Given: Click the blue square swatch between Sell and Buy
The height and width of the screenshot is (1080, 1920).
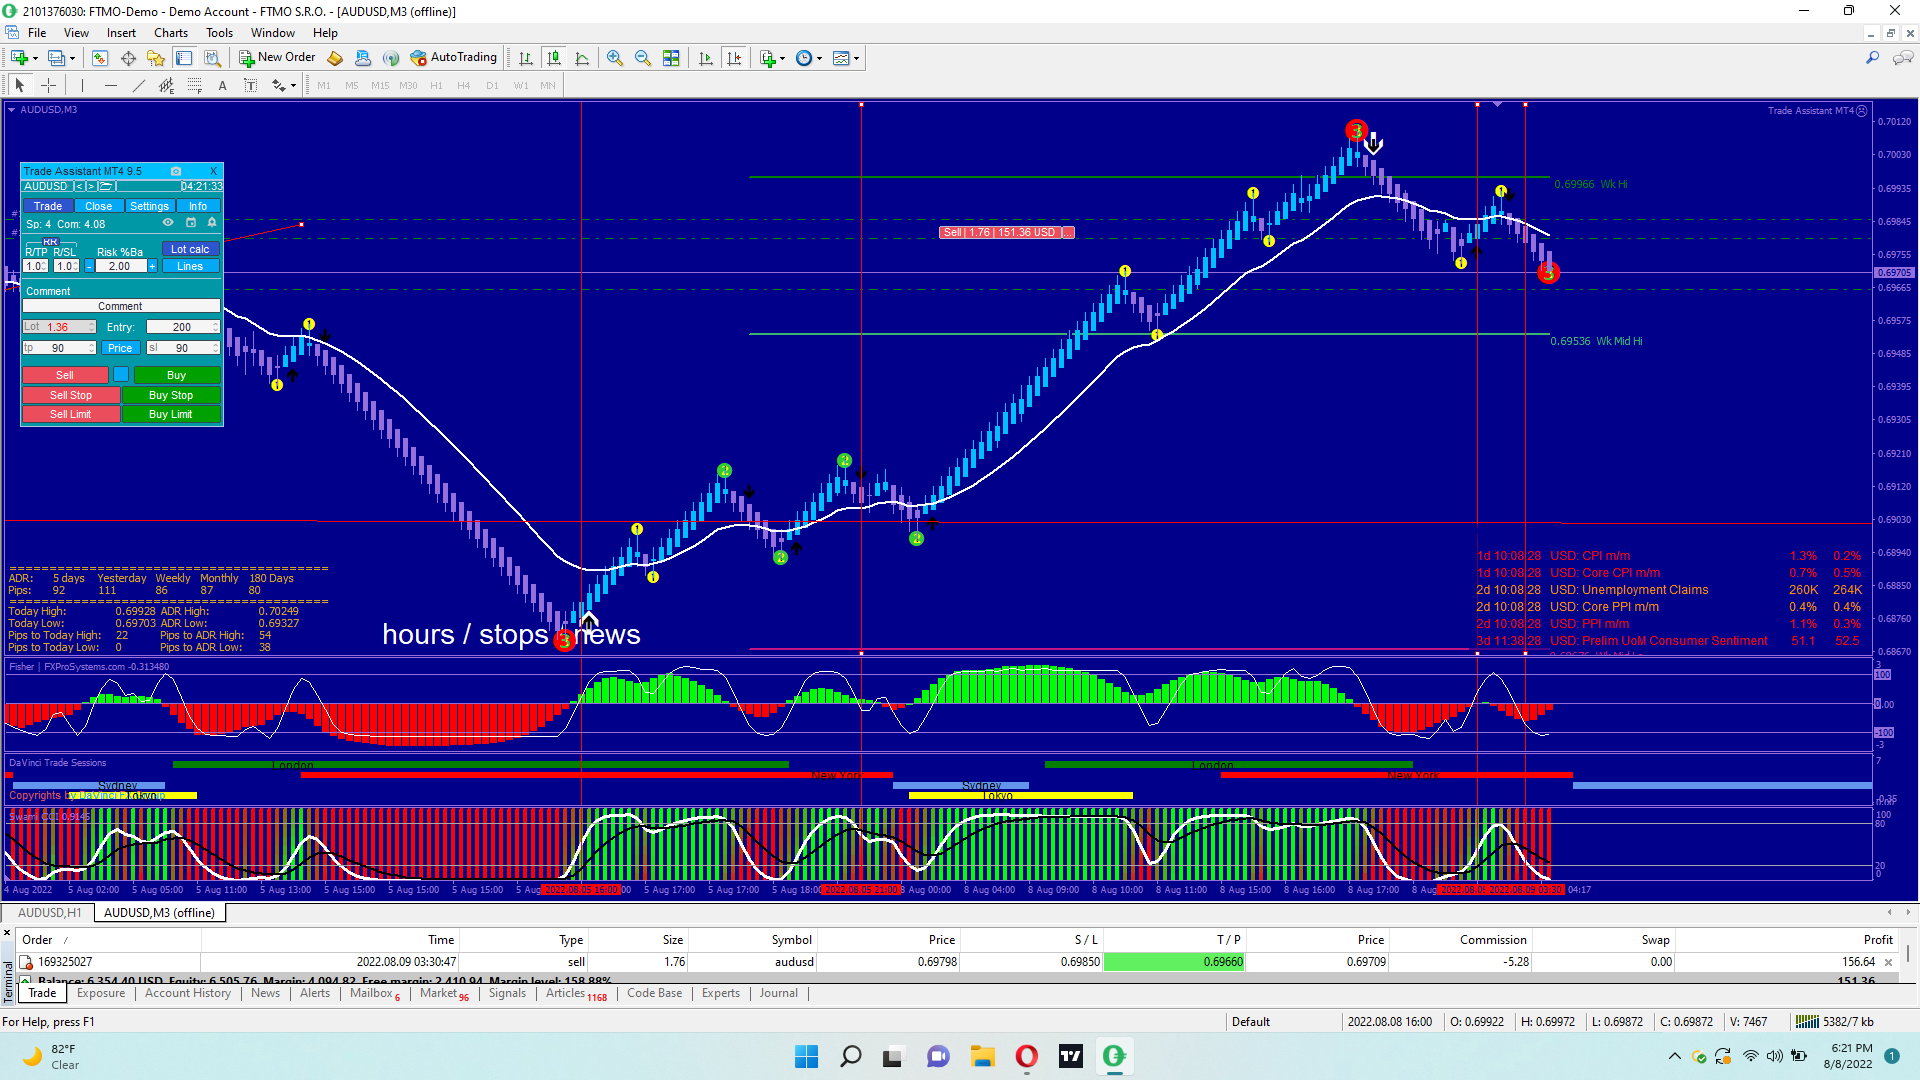Looking at the screenshot, I should [x=121, y=375].
